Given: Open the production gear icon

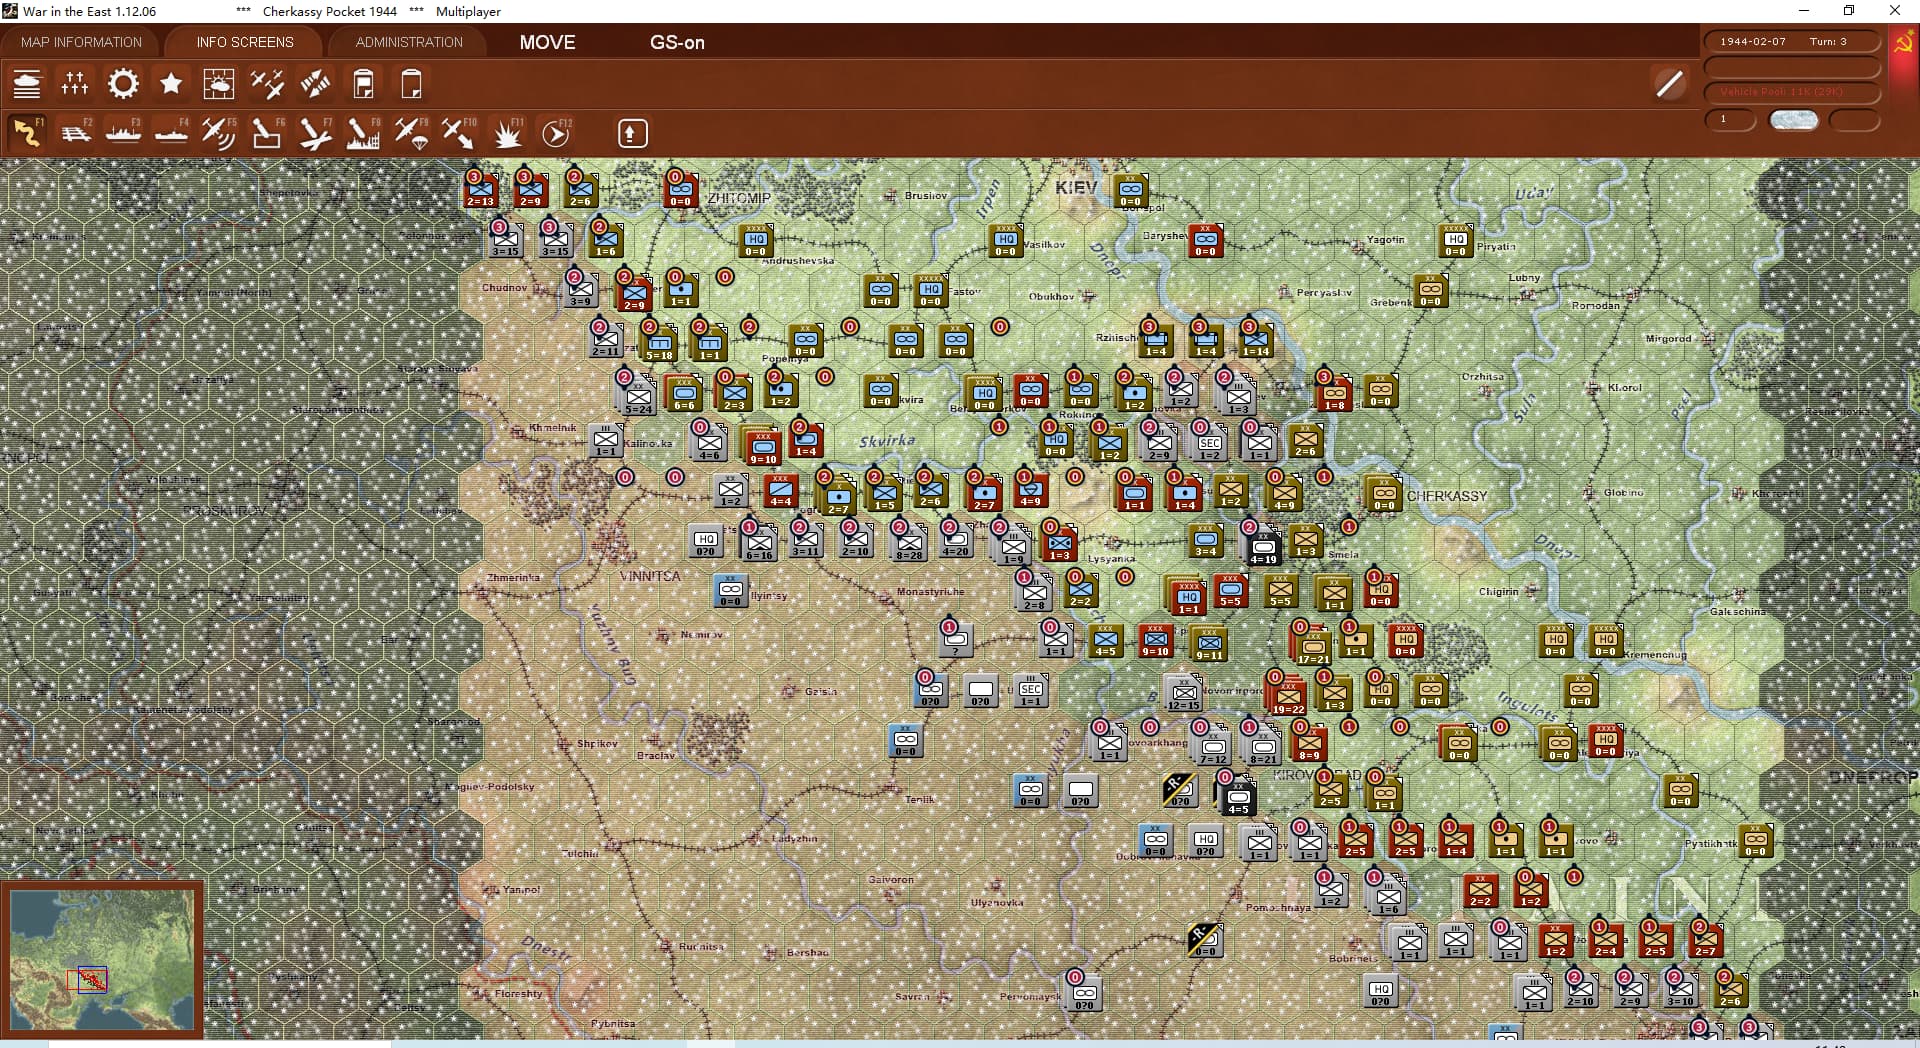Looking at the screenshot, I should pos(123,84).
